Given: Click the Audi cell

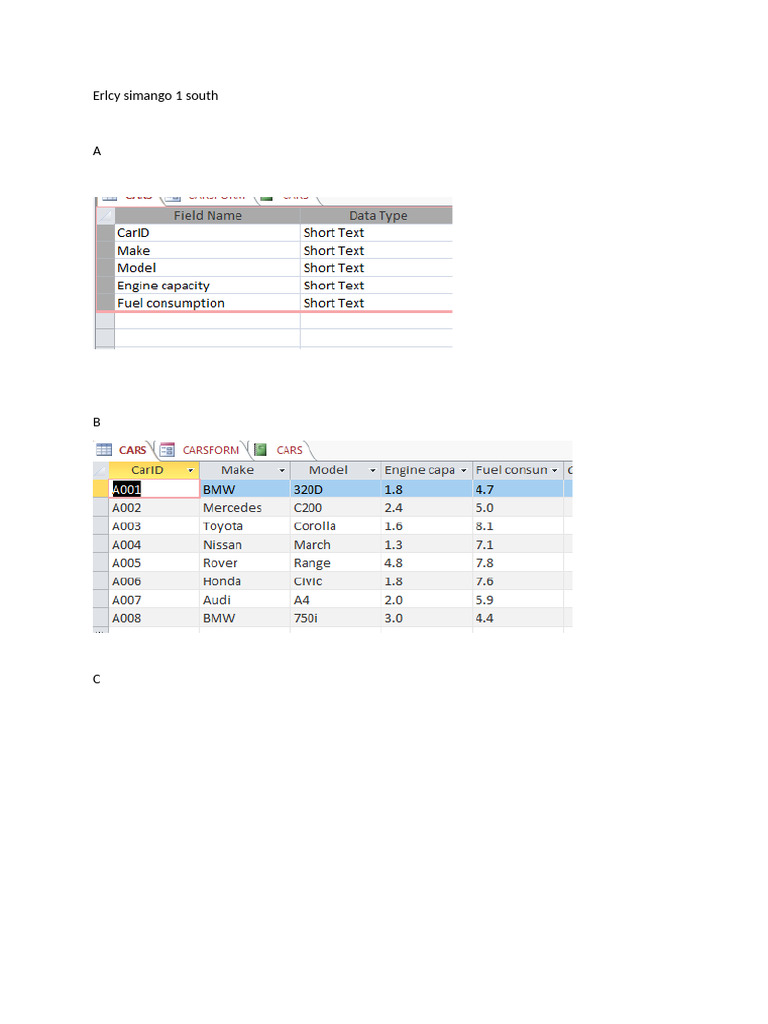Looking at the screenshot, I should [x=245, y=600].
